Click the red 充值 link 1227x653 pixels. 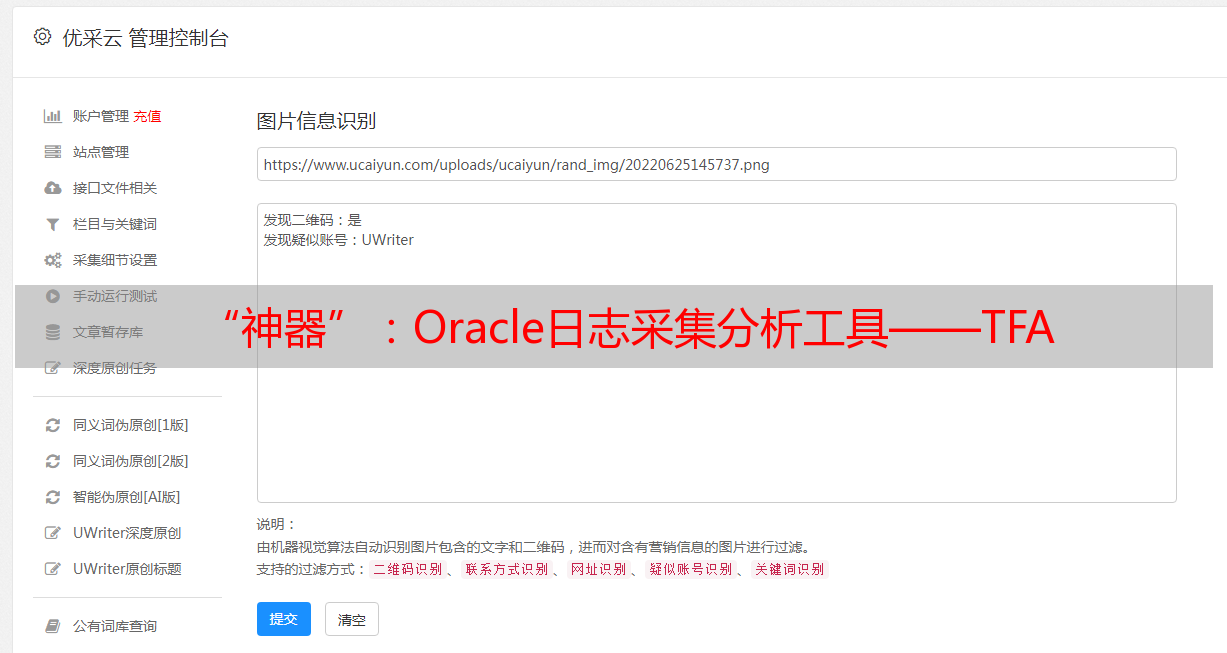(147, 116)
